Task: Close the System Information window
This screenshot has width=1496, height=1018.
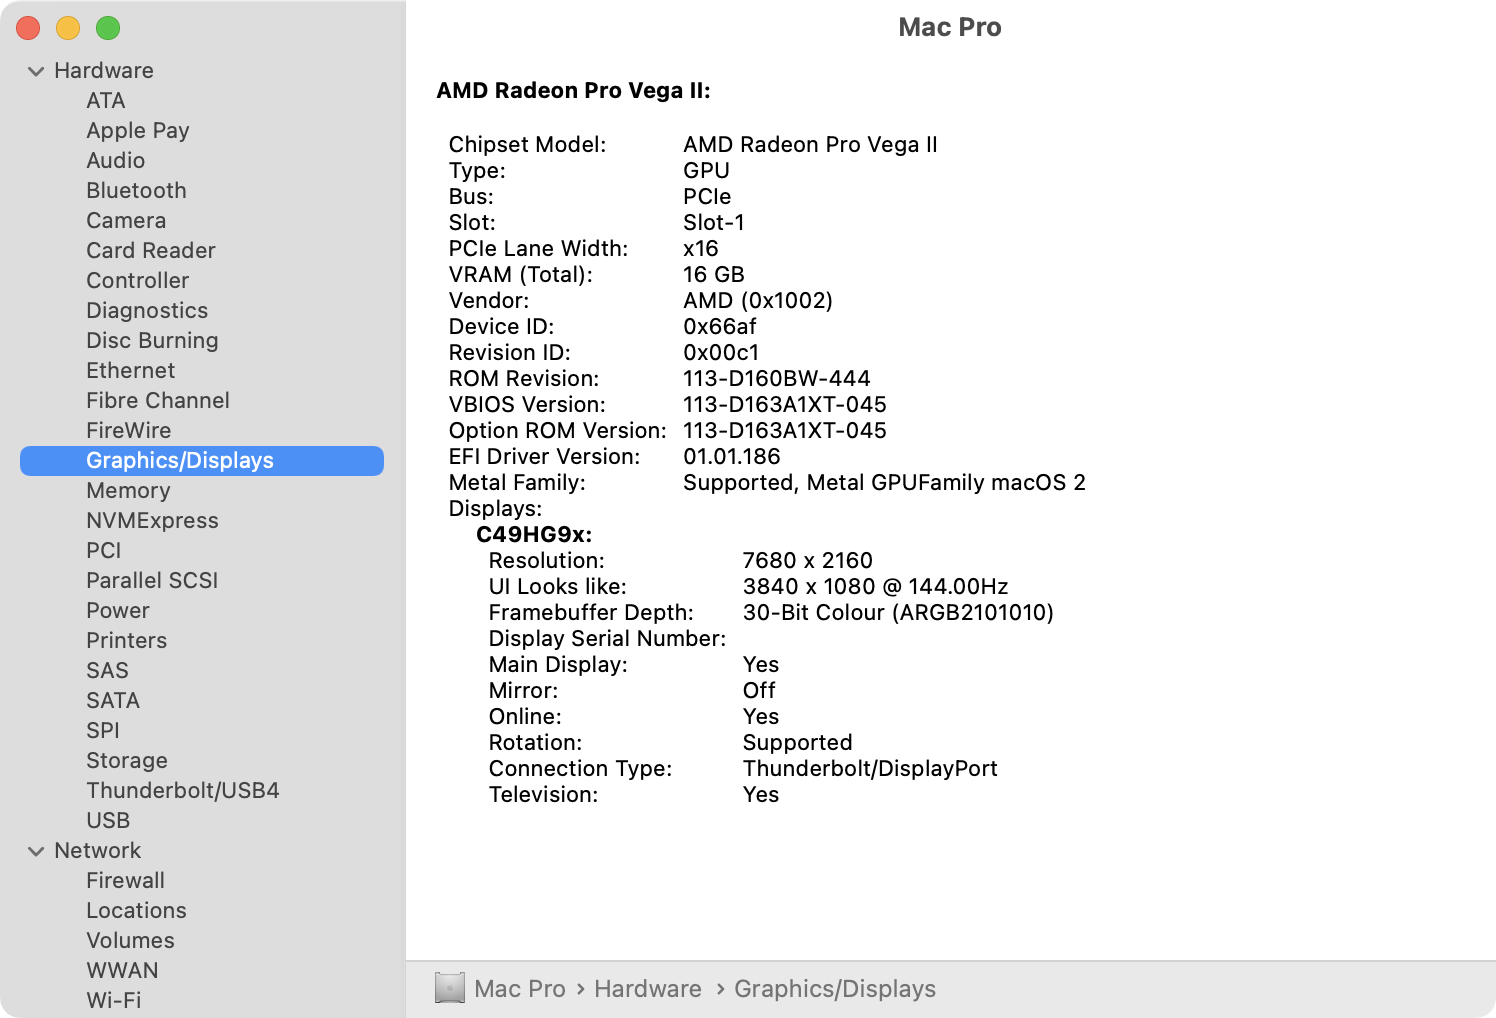Action: coord(28,28)
